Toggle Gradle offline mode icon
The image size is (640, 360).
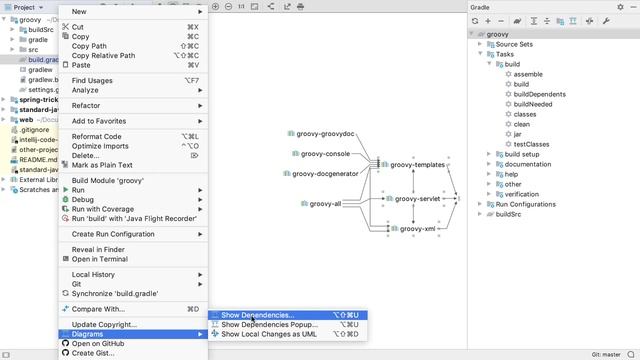589,21
